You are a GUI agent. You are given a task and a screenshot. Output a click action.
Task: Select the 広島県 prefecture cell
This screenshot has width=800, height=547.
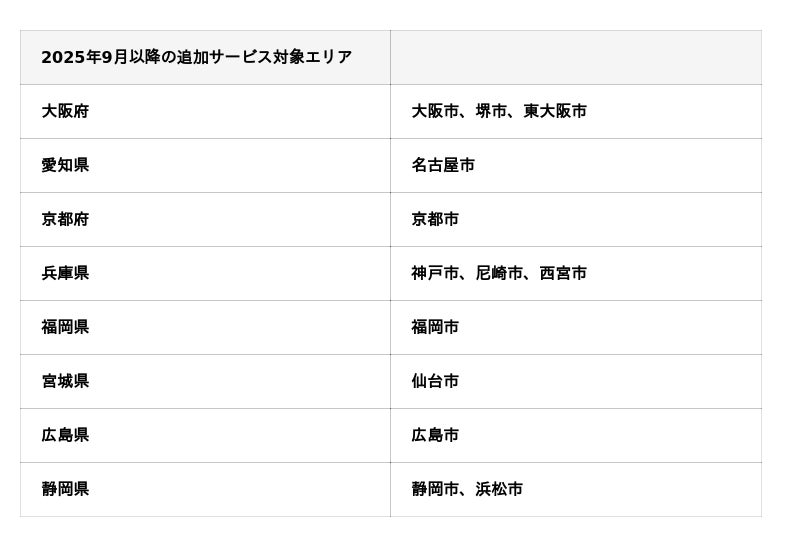[x=65, y=435]
